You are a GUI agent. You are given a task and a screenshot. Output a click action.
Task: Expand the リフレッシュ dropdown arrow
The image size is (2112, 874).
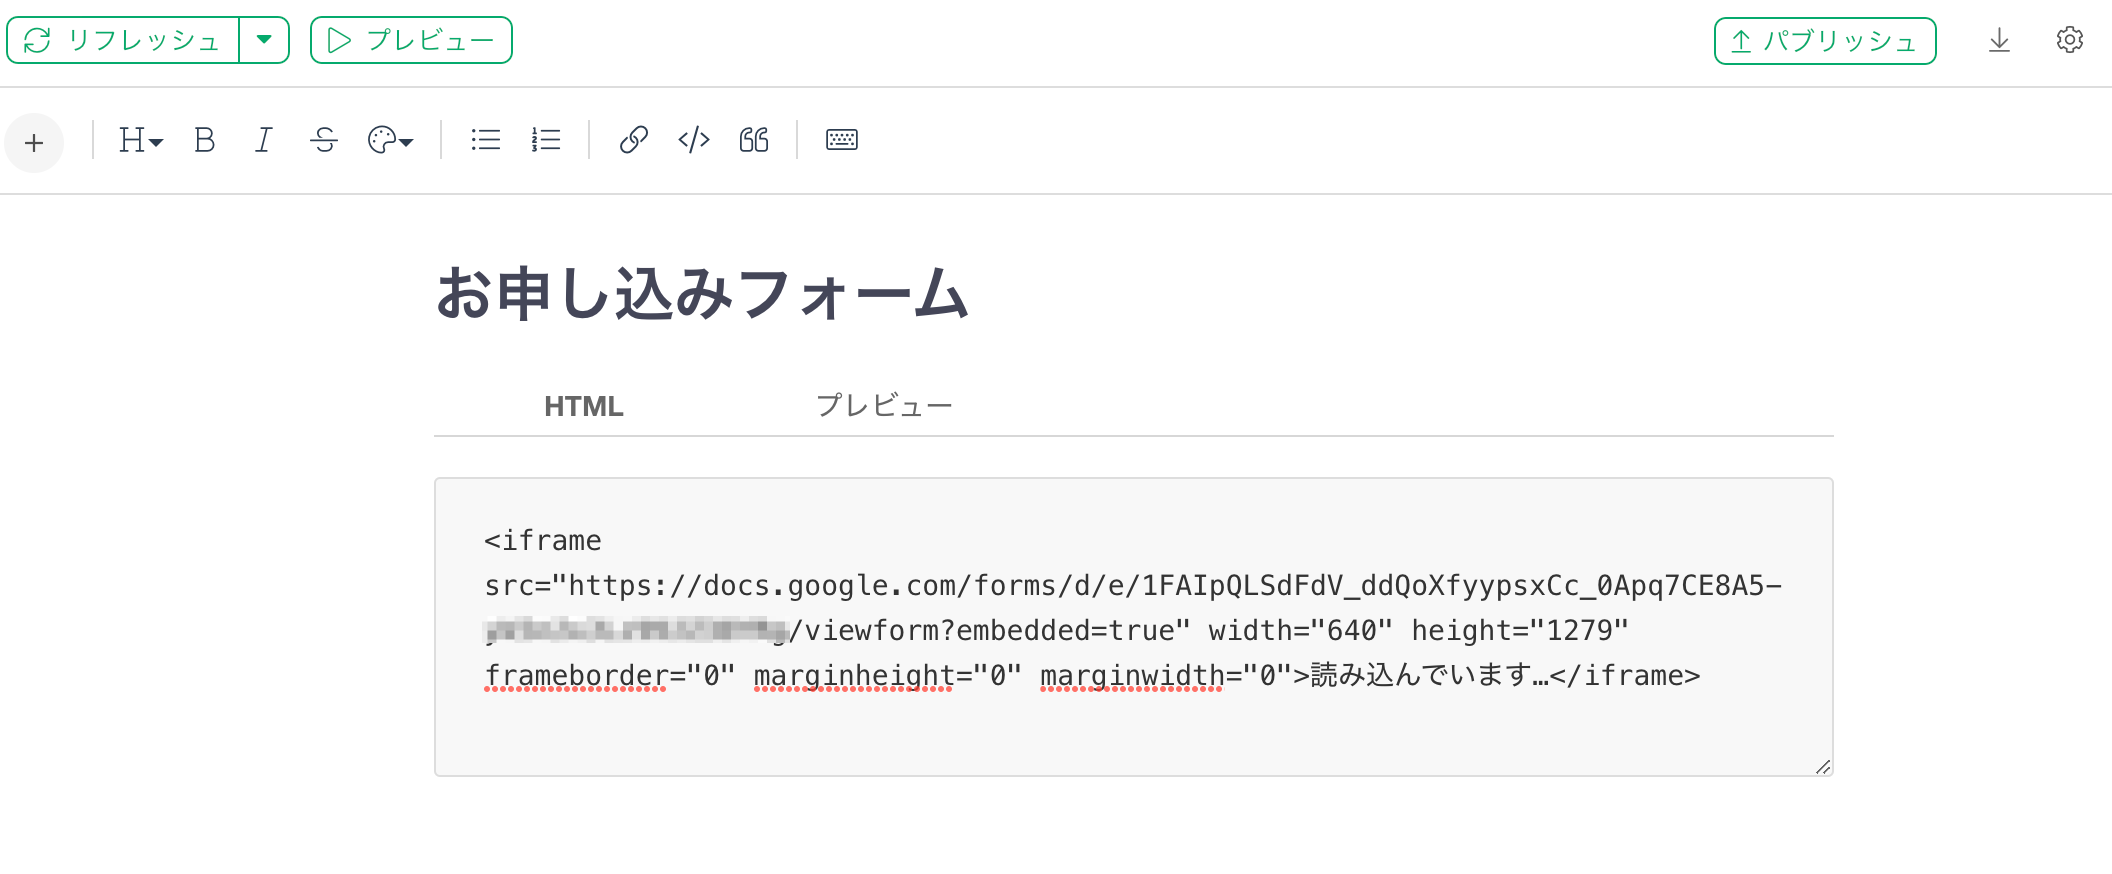(264, 40)
